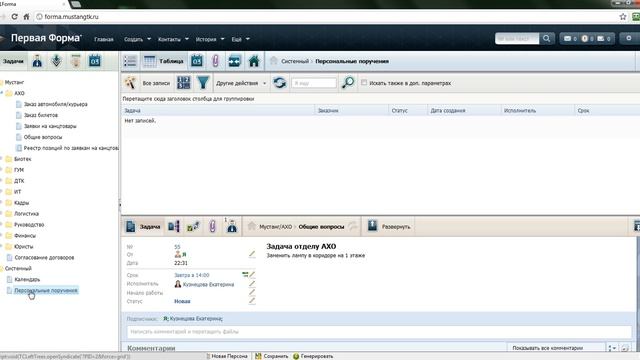The width and height of the screenshot is (640, 360).
Task: Click the magic wand icon
Action: click(x=130, y=83)
